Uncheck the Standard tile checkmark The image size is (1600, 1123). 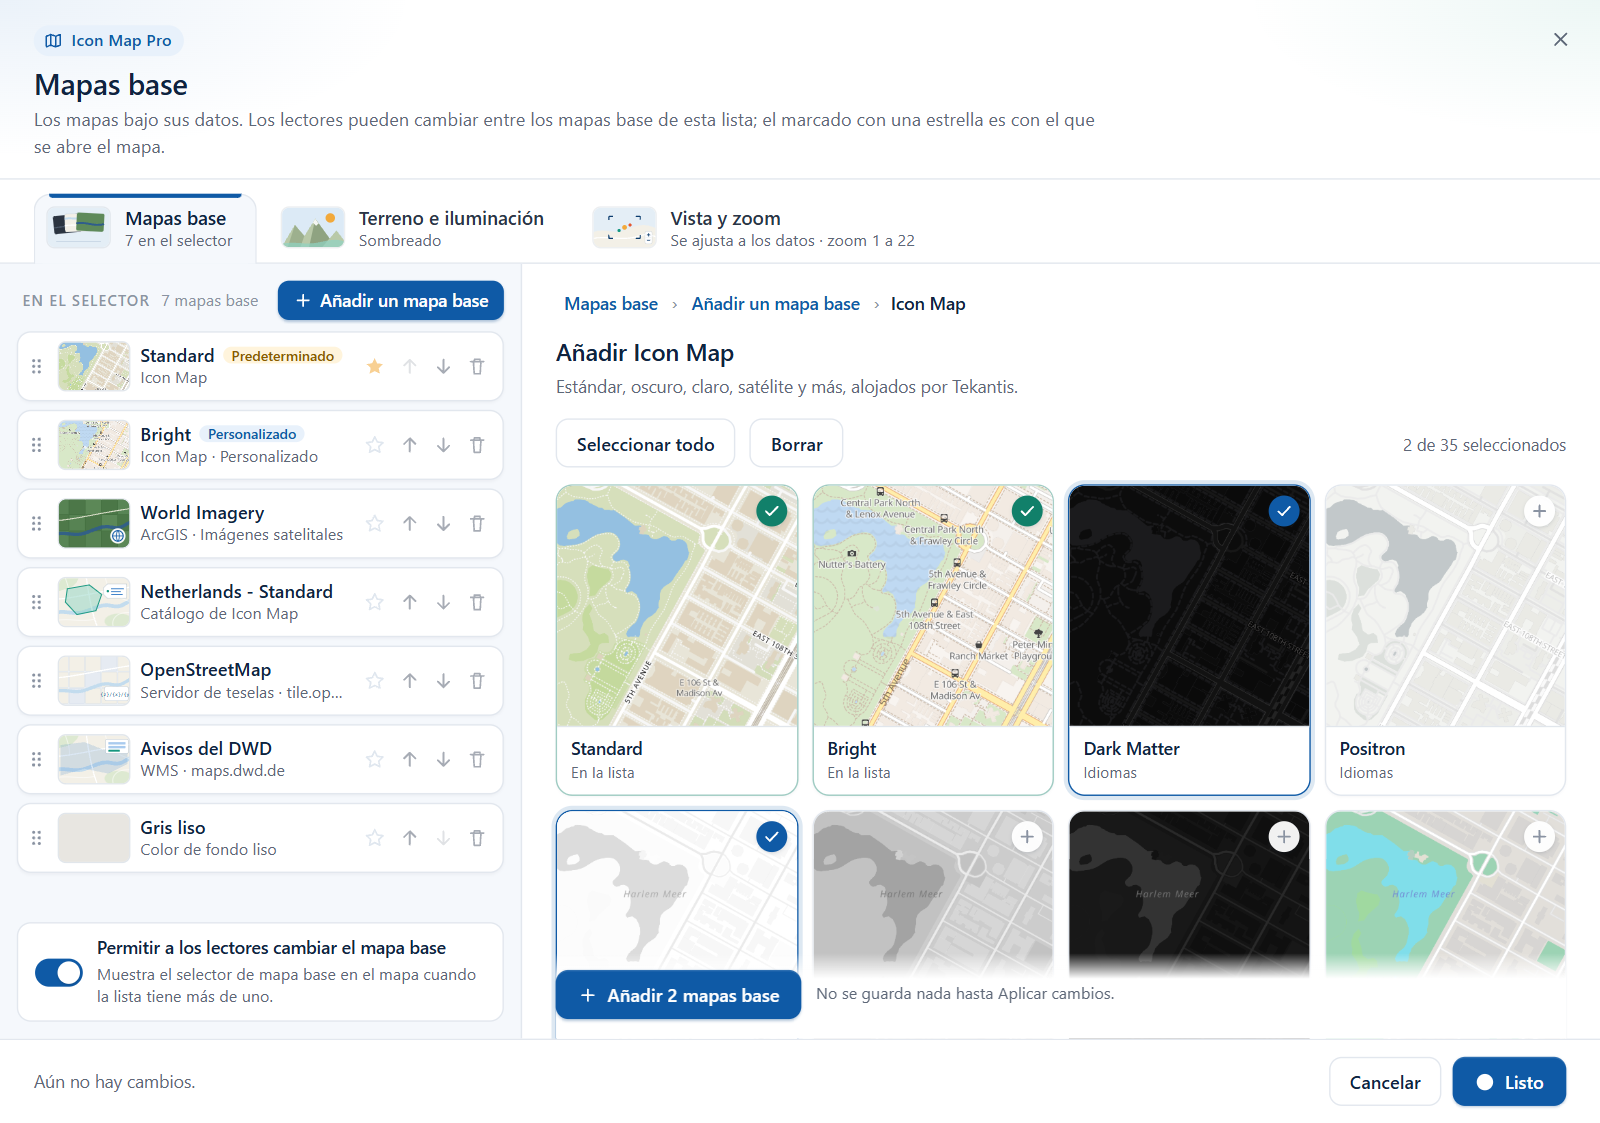[x=771, y=511]
